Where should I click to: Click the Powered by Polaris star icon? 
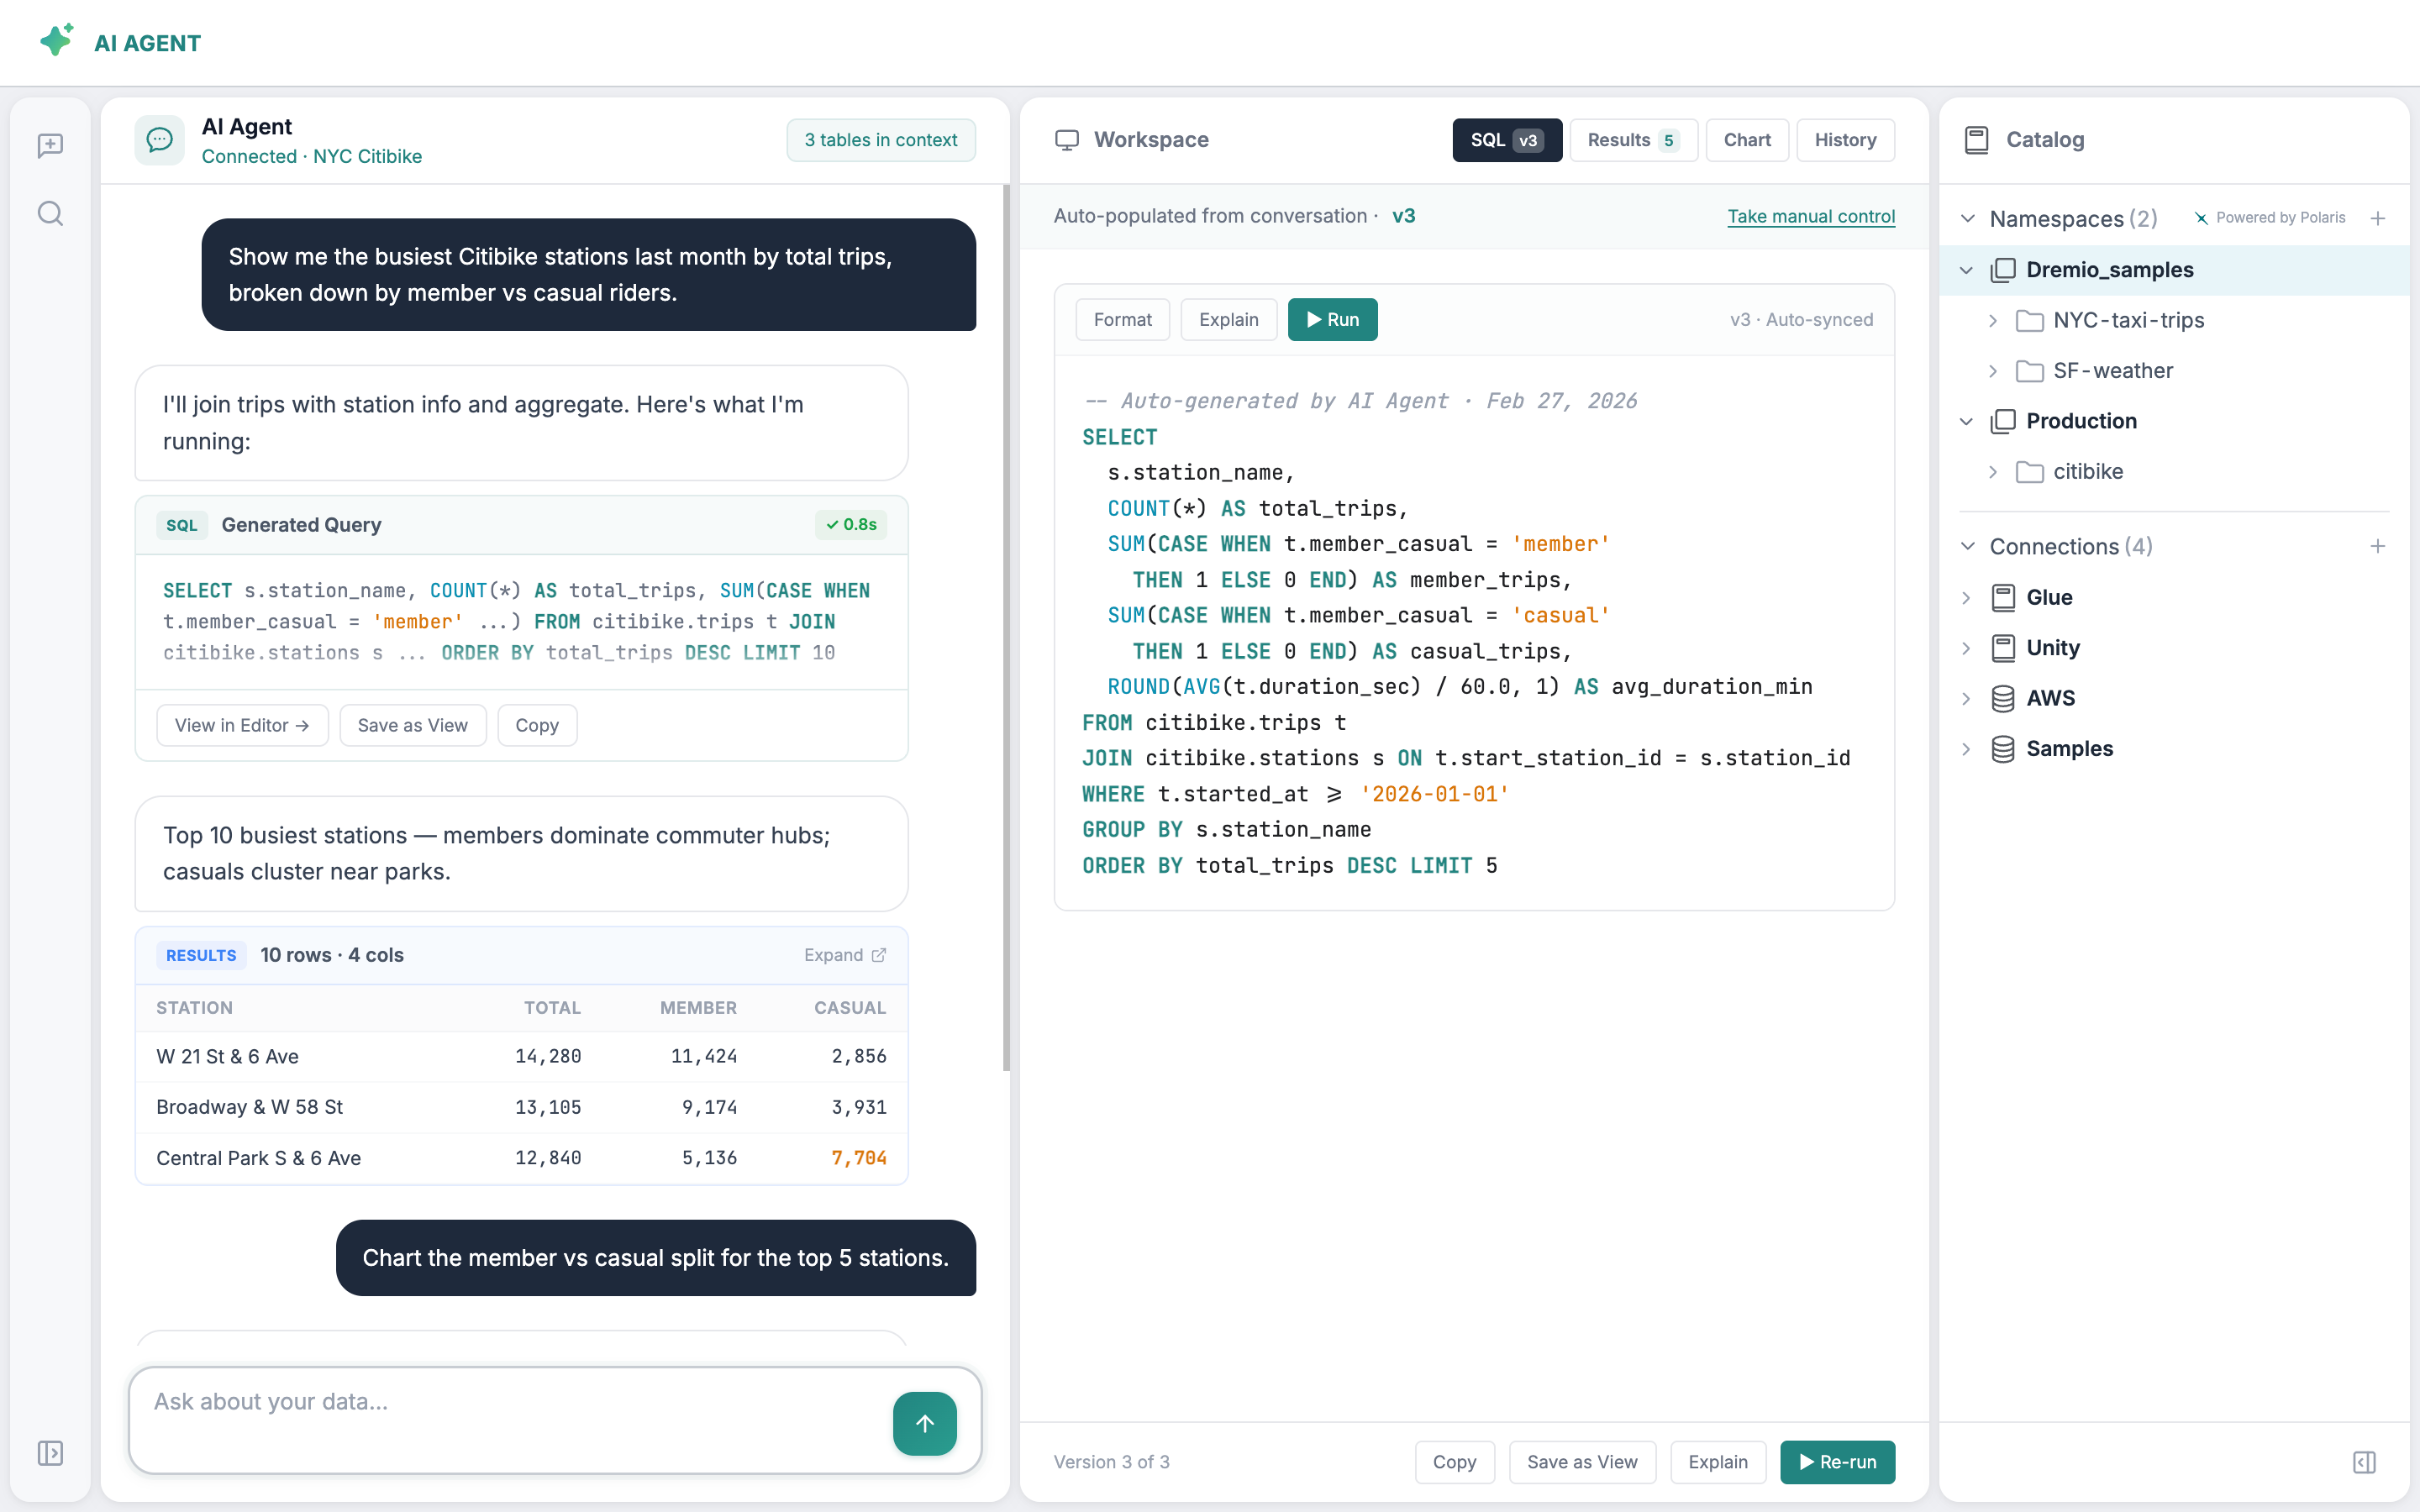2203,217
